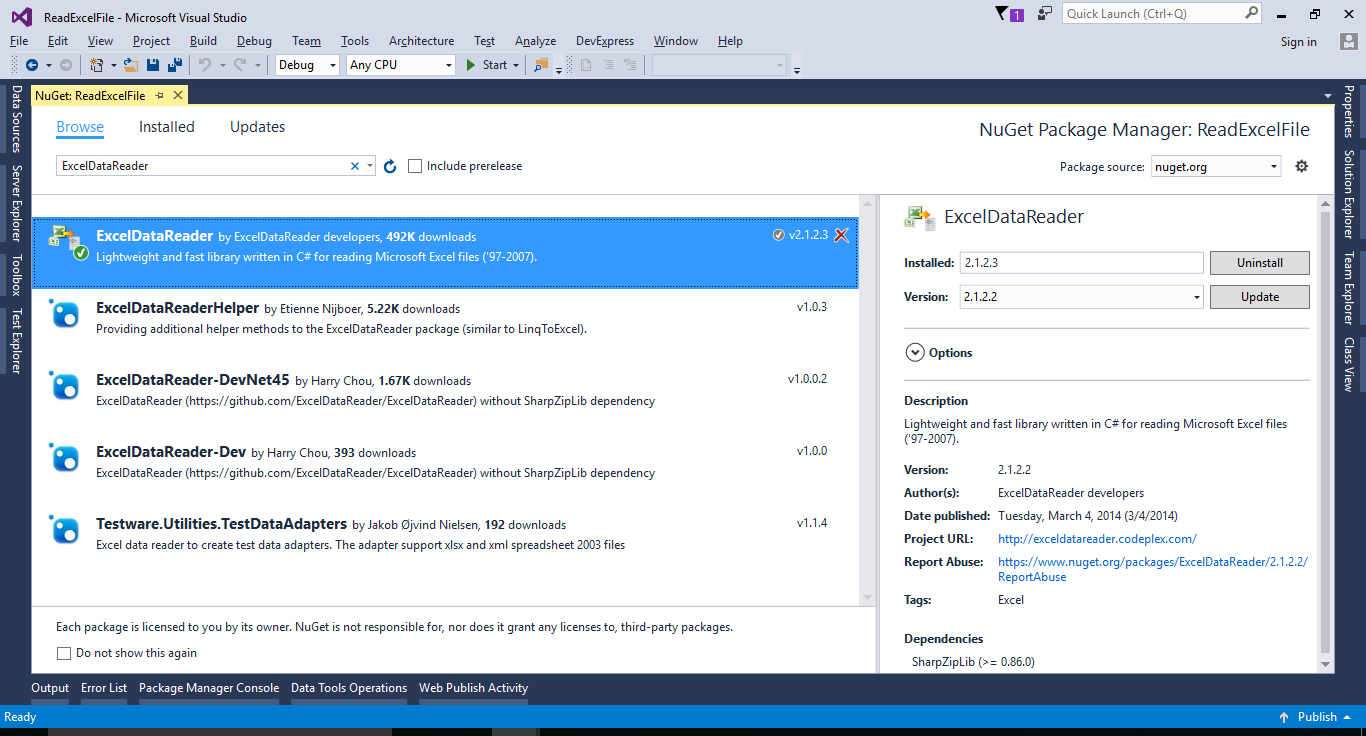The width and height of the screenshot is (1366, 736).
Task: Open the Package source dropdown
Action: [x=1216, y=166]
